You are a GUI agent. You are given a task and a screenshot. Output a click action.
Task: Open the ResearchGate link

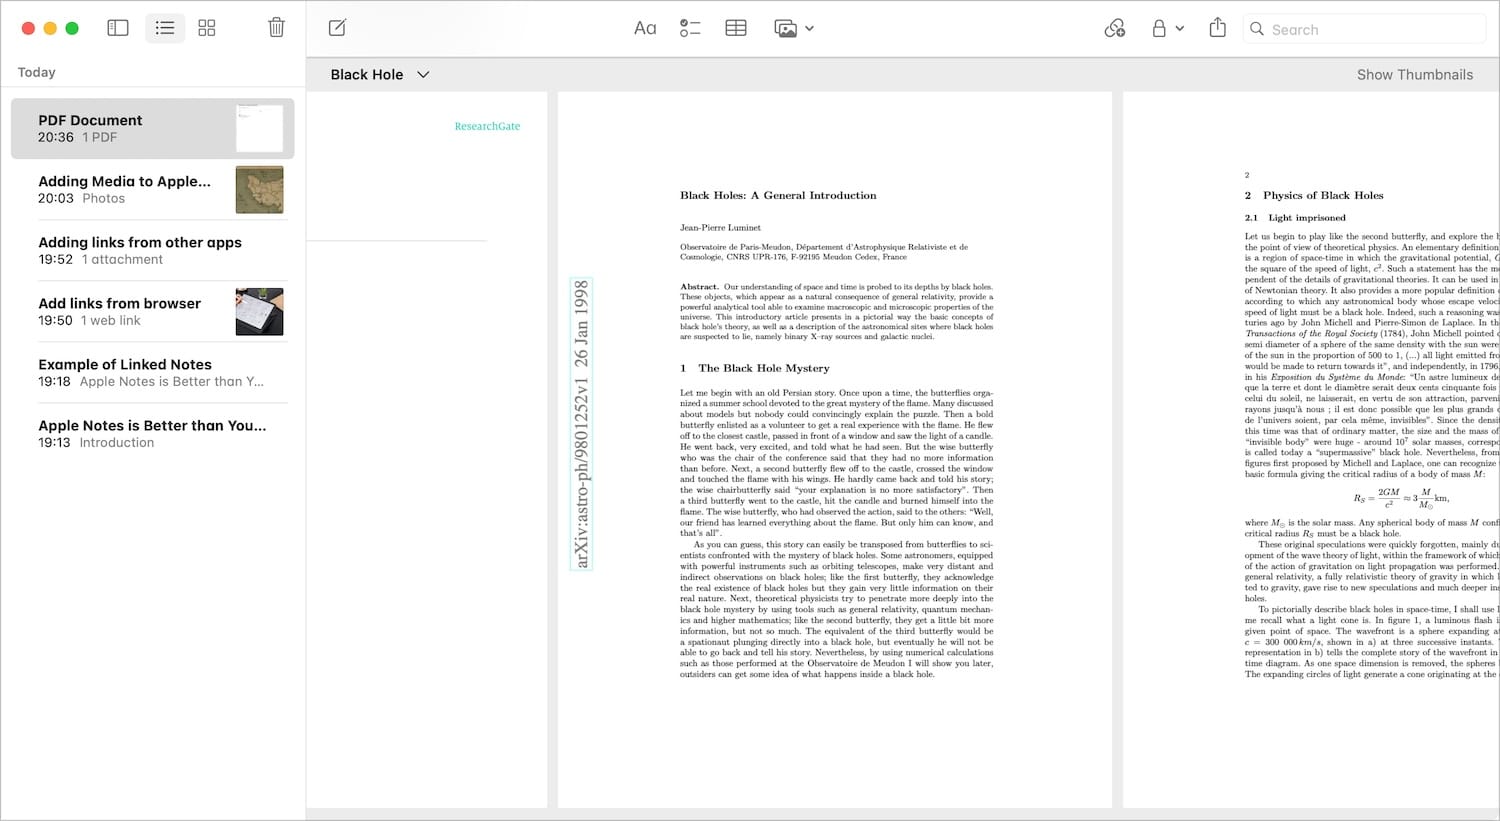coord(487,126)
